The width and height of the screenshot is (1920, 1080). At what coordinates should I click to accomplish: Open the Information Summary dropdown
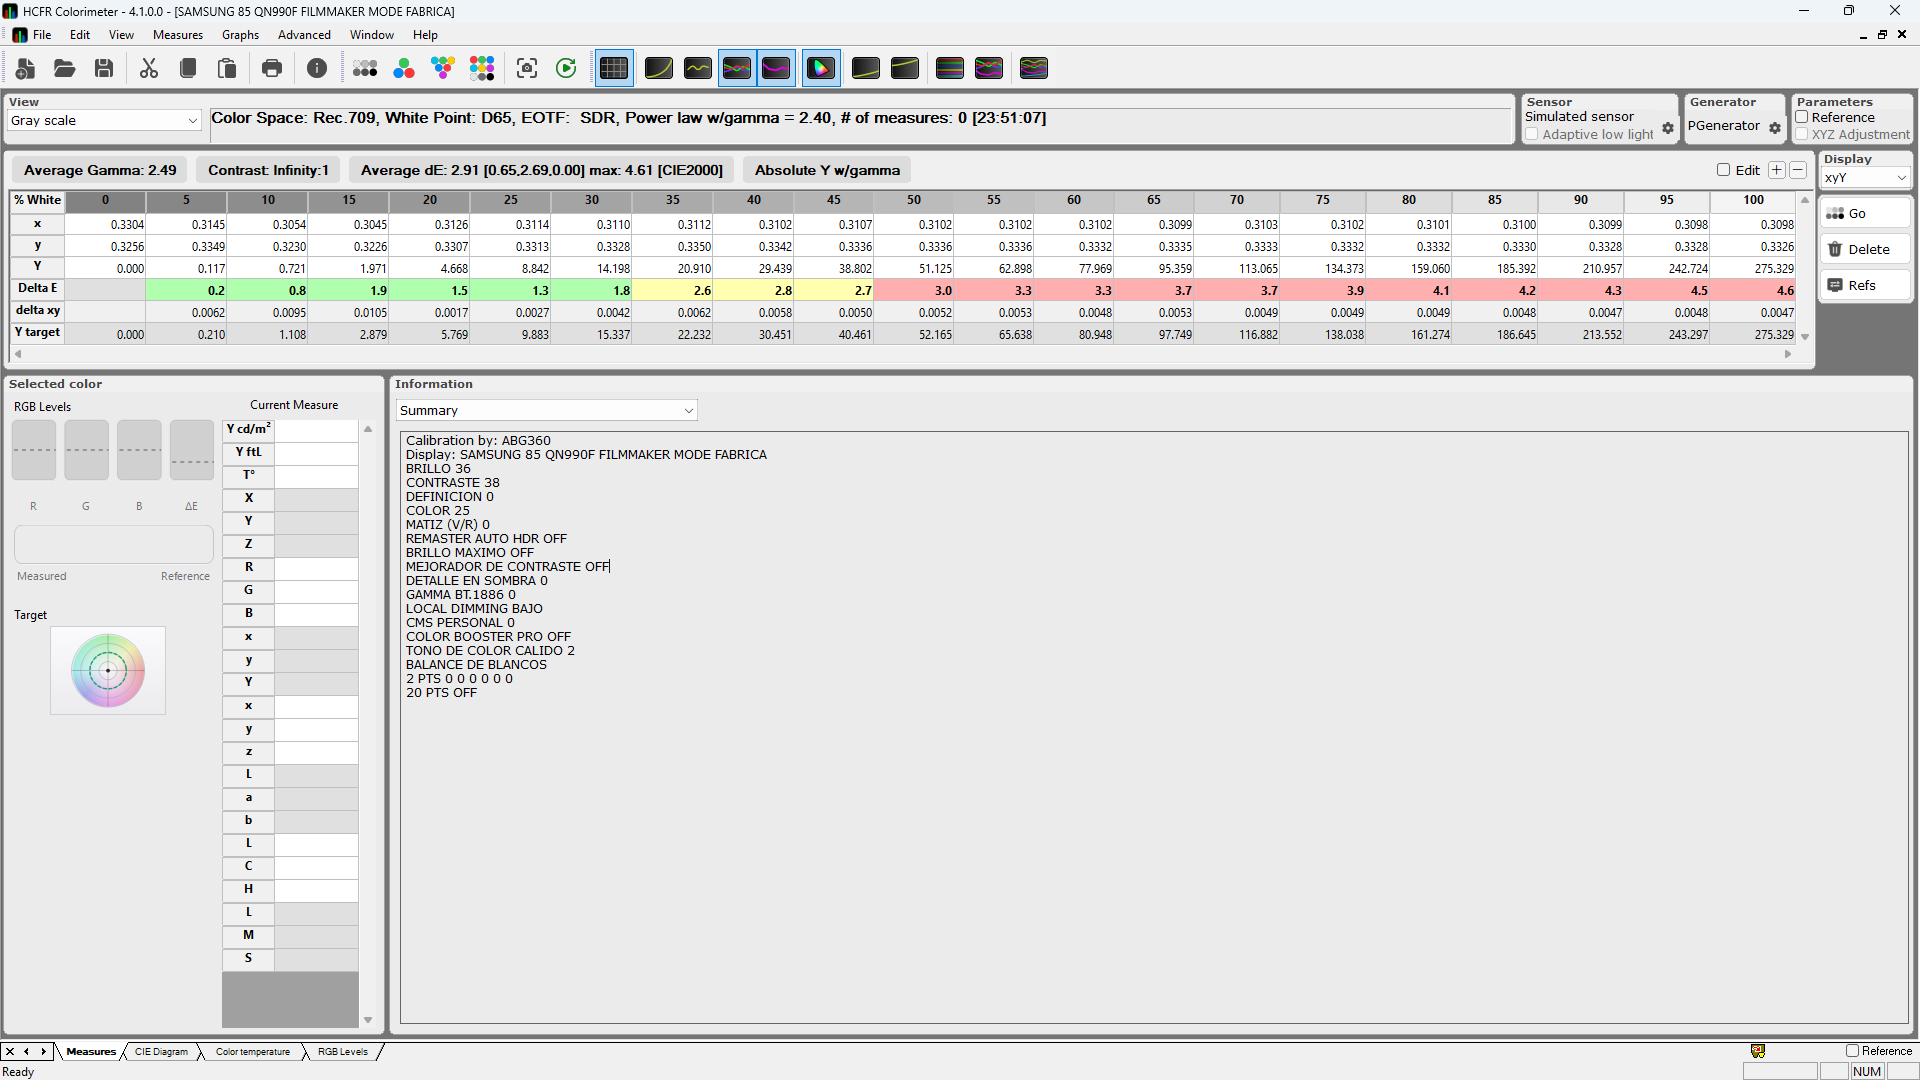click(x=546, y=410)
